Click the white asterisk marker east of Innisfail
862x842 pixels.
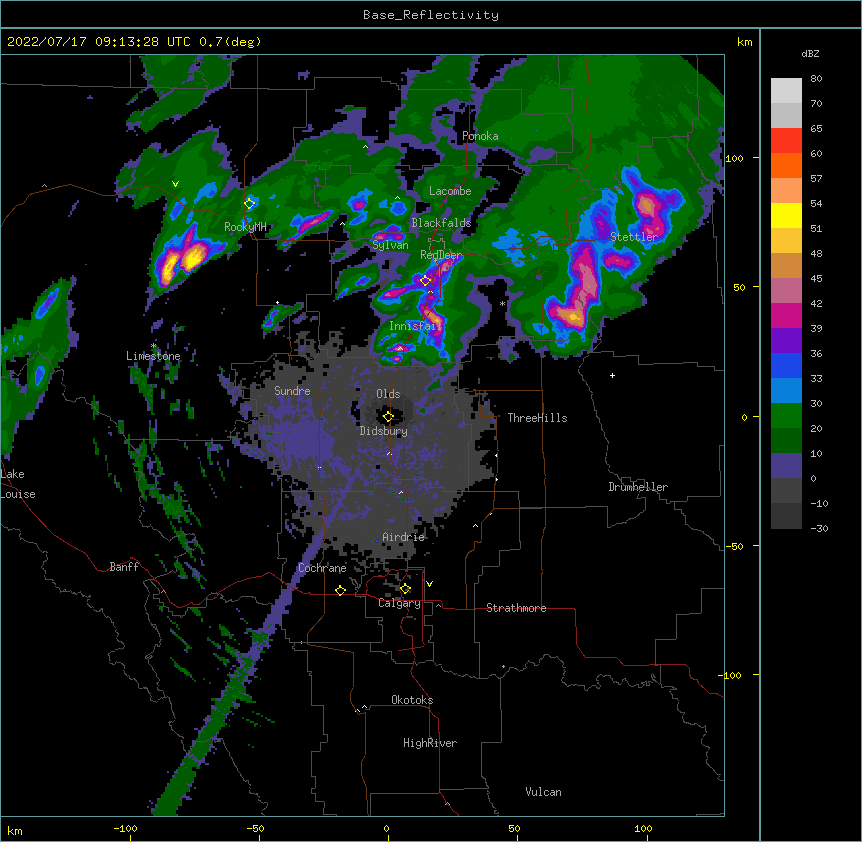tap(502, 303)
